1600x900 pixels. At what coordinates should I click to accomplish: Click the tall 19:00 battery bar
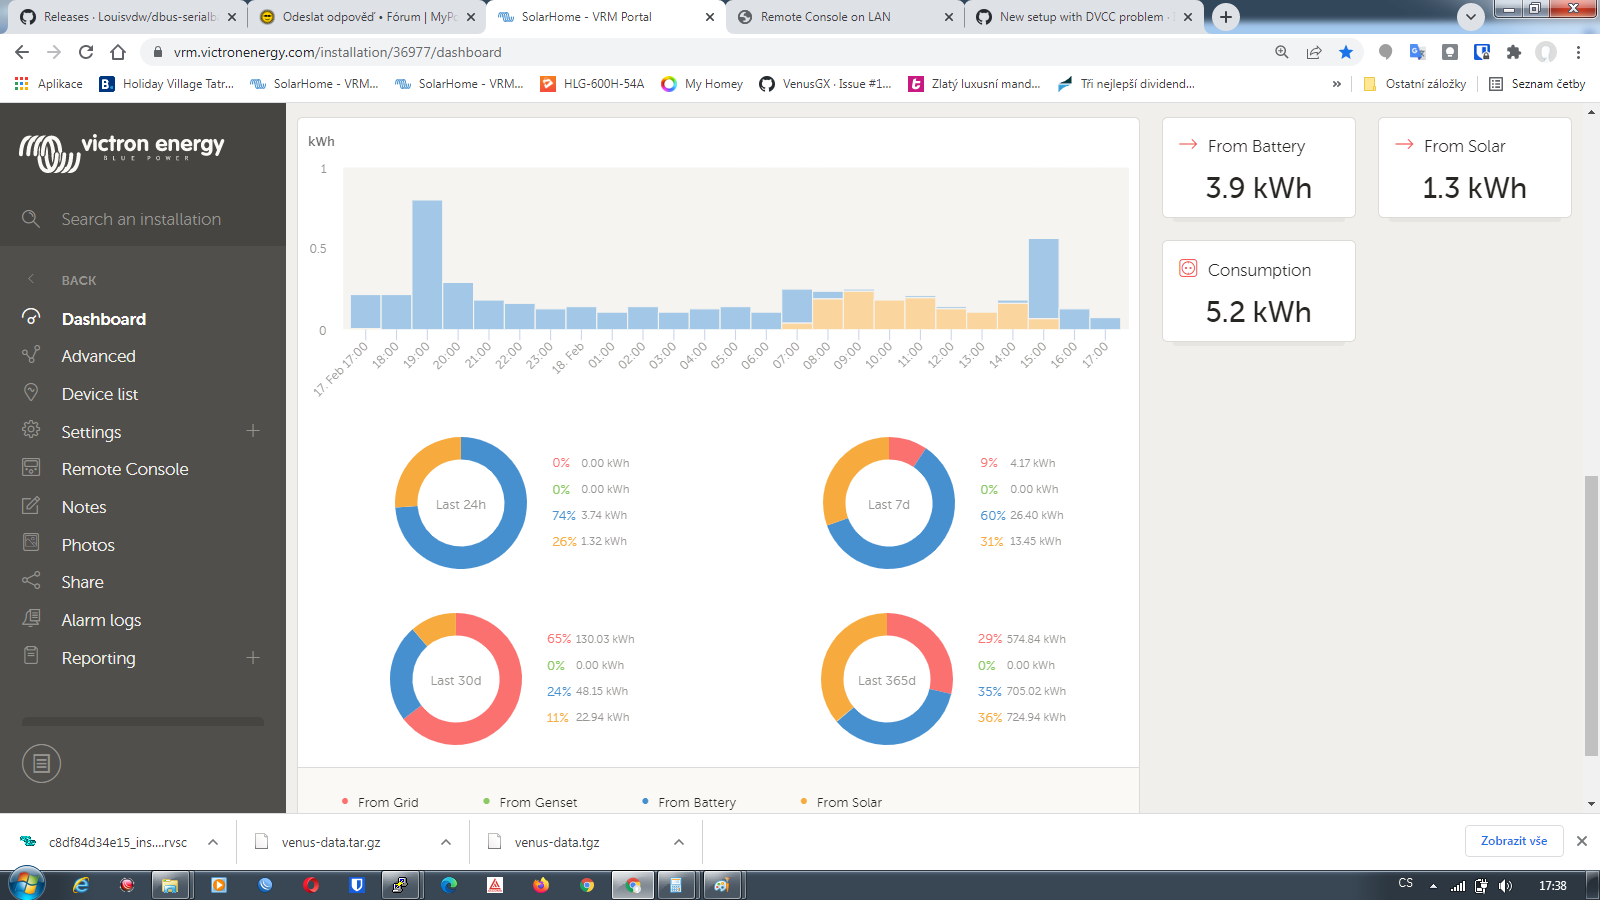coord(427,264)
